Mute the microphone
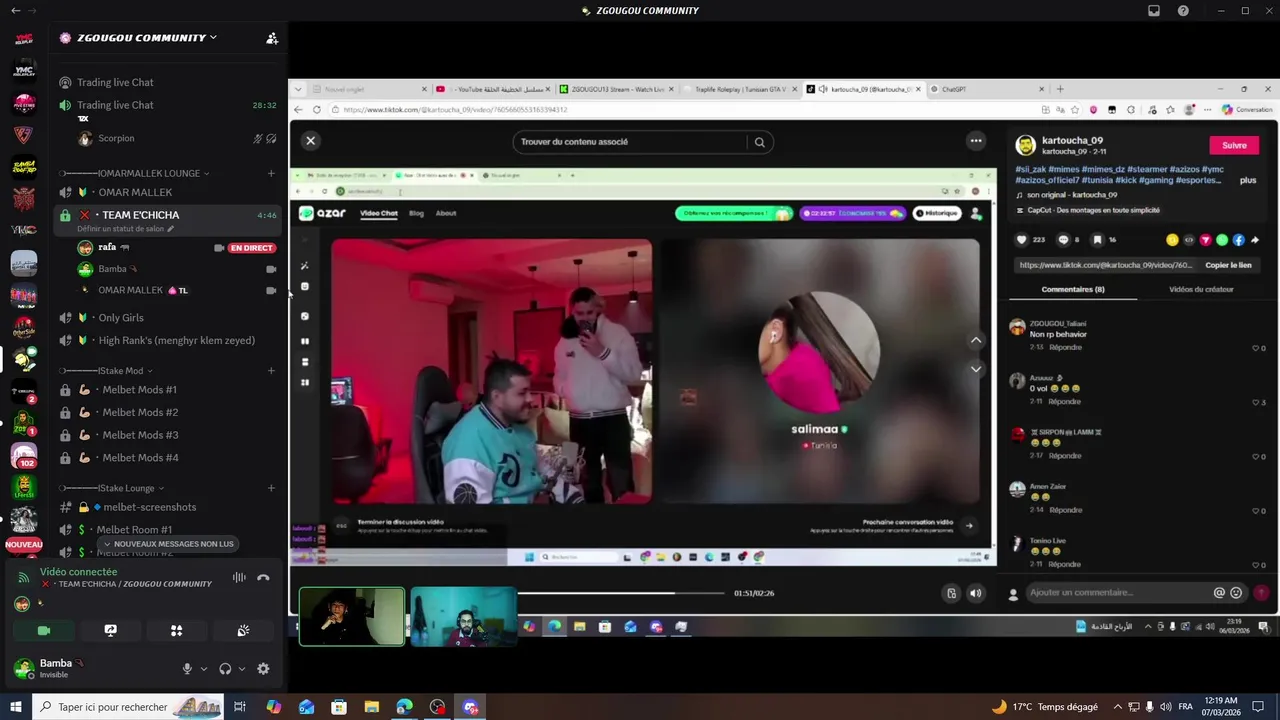 pos(187,669)
